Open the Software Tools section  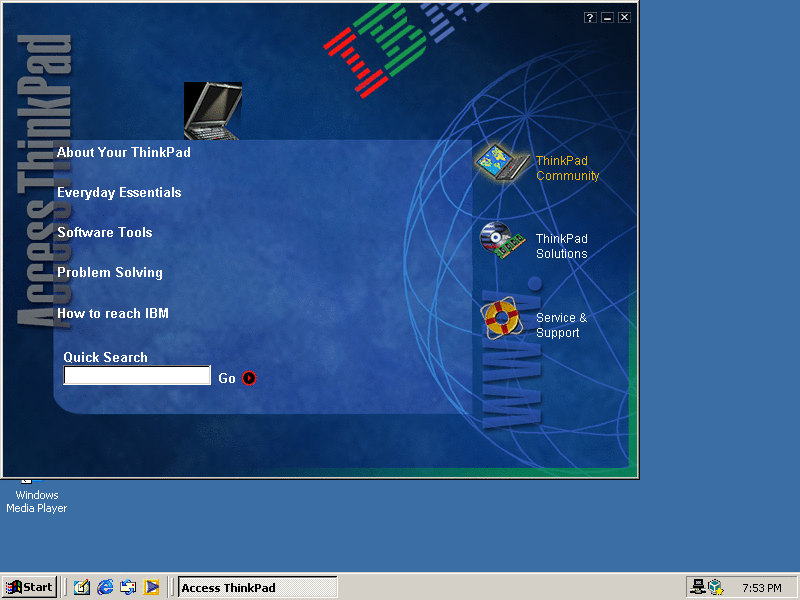click(105, 233)
